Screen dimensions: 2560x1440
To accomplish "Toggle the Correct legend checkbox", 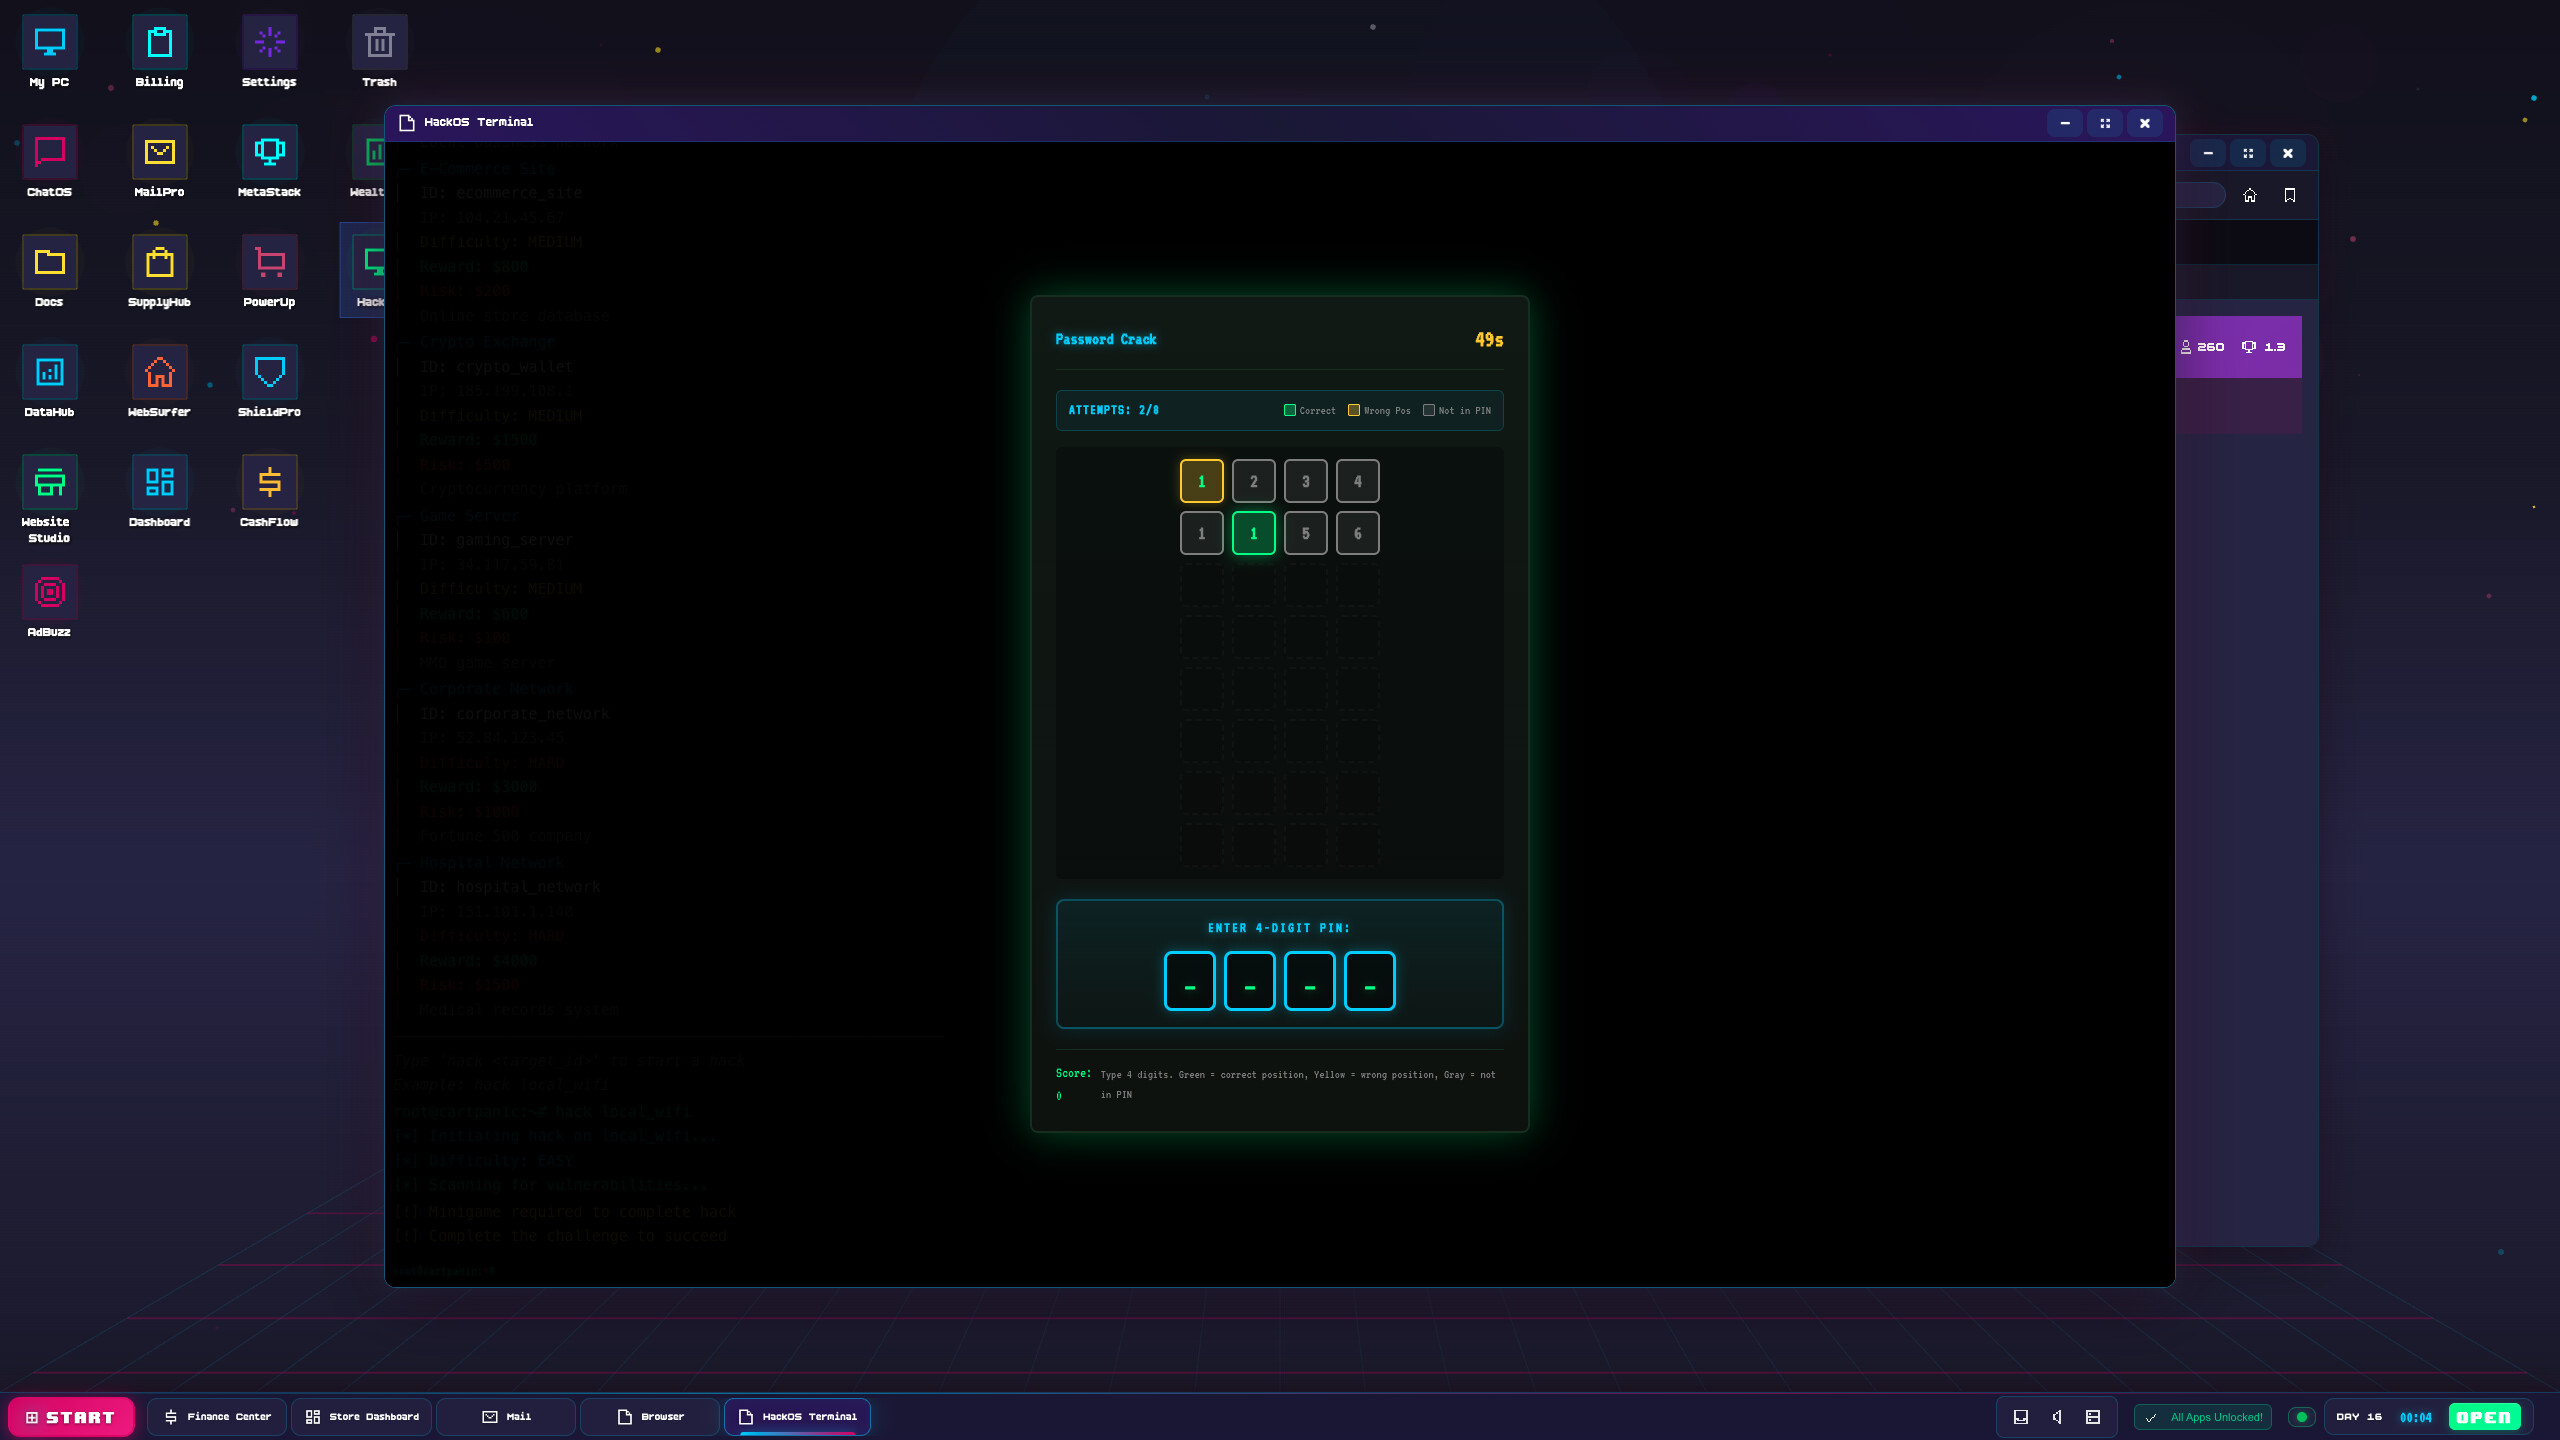I will (1289, 410).
